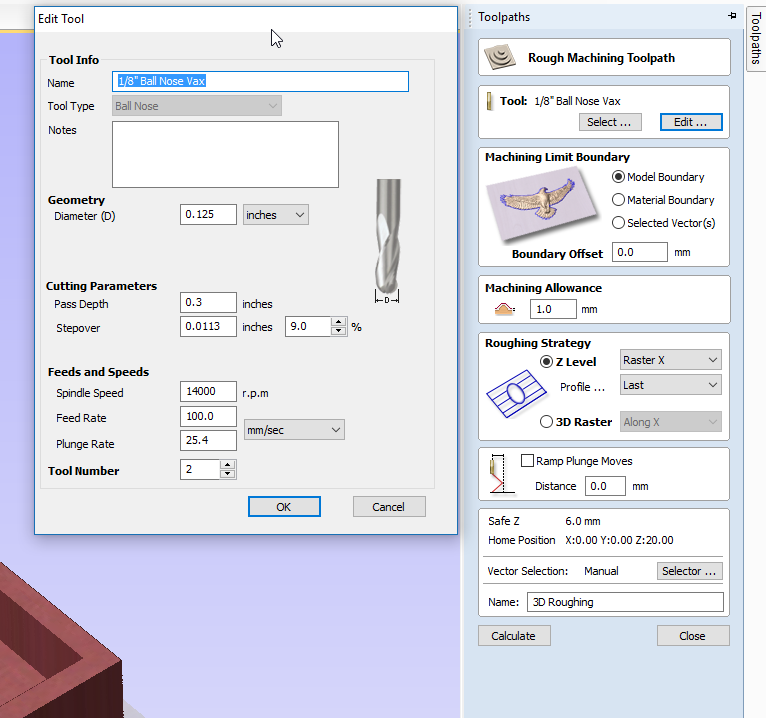Click the ball nose tool illustration

coord(387,241)
